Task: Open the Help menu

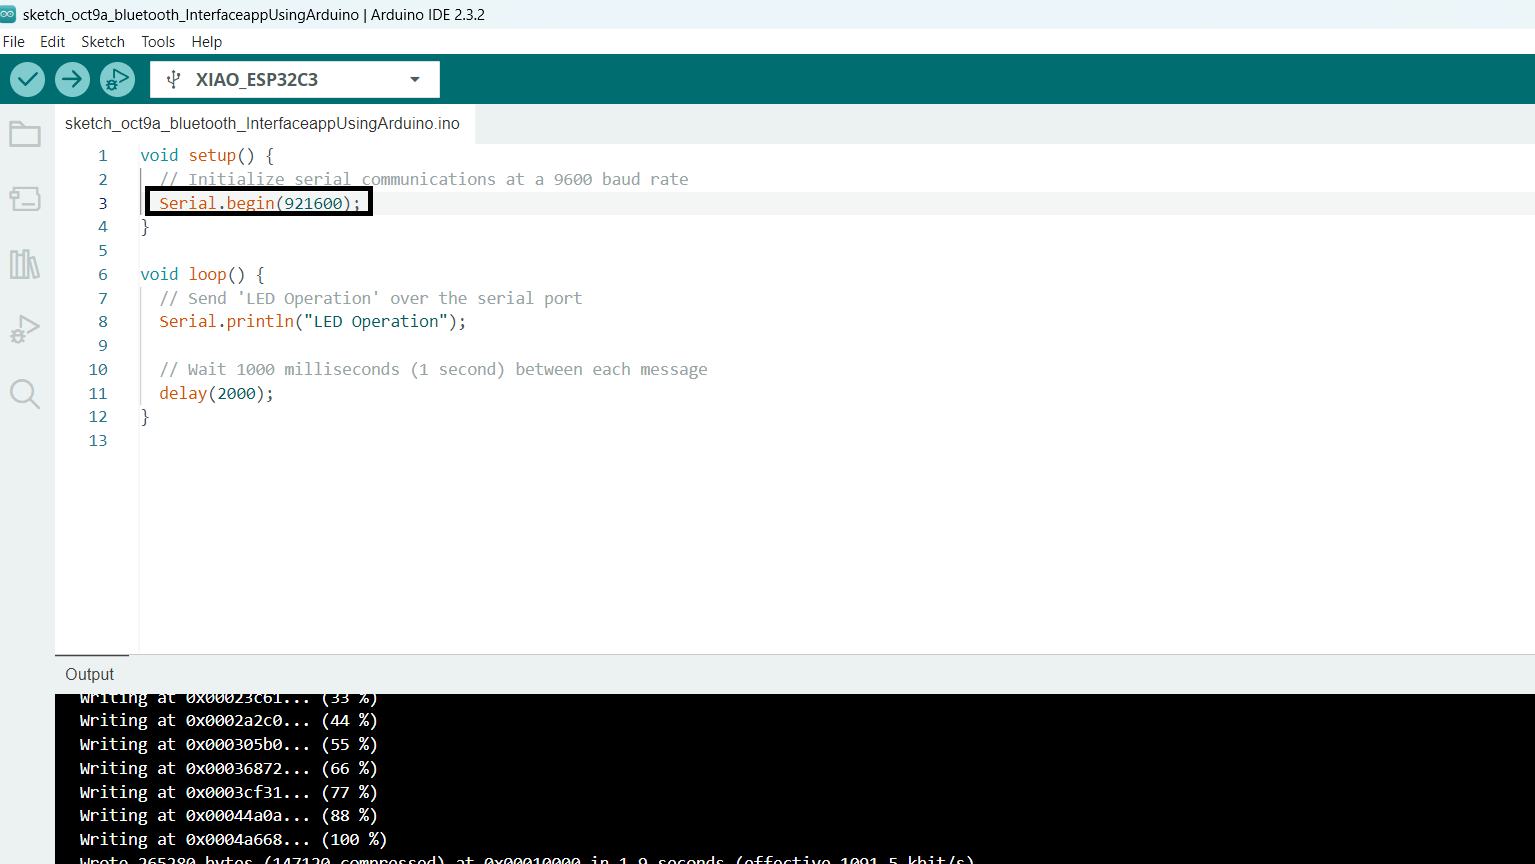Action: click(x=206, y=42)
